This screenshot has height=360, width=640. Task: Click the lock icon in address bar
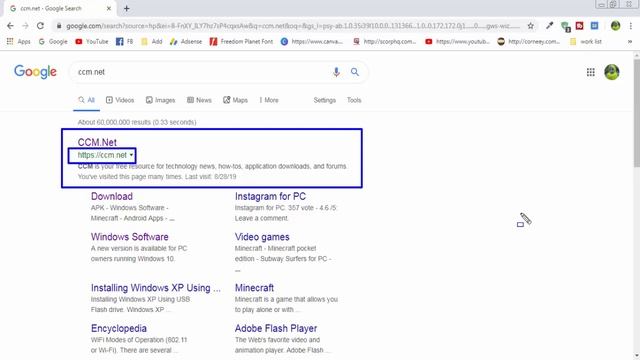click(x=59, y=26)
